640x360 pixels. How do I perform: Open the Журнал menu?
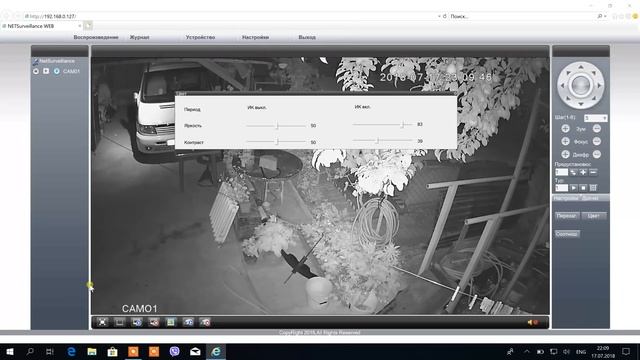click(x=140, y=37)
